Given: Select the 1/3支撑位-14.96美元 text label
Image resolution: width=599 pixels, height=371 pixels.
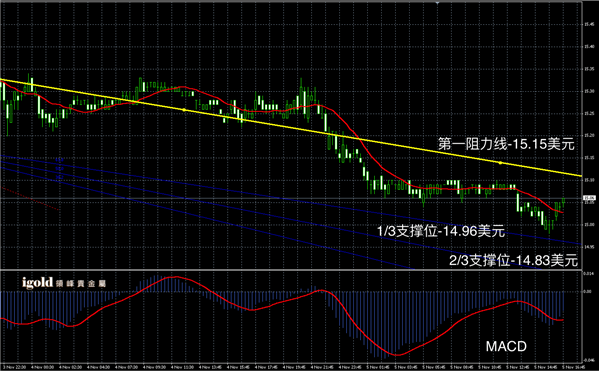Looking at the screenshot, I should tap(441, 231).
